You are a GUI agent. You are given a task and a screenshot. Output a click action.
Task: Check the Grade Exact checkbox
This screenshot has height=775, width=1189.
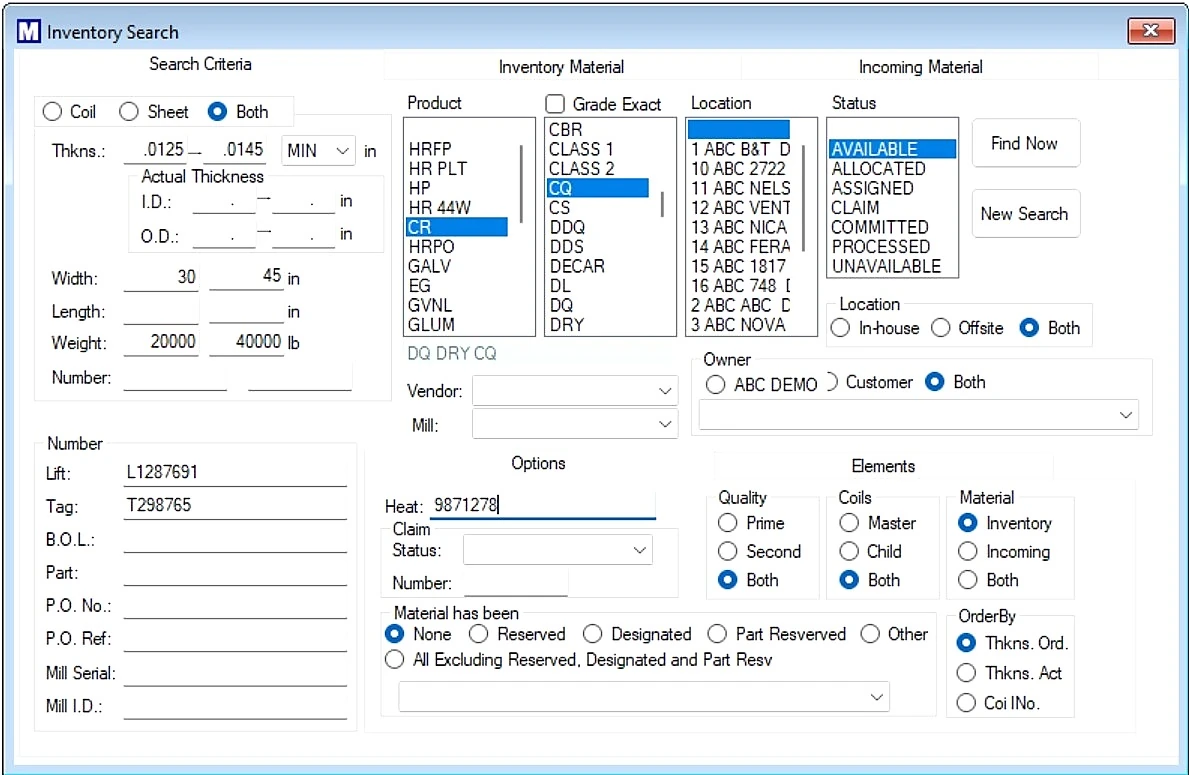(556, 104)
